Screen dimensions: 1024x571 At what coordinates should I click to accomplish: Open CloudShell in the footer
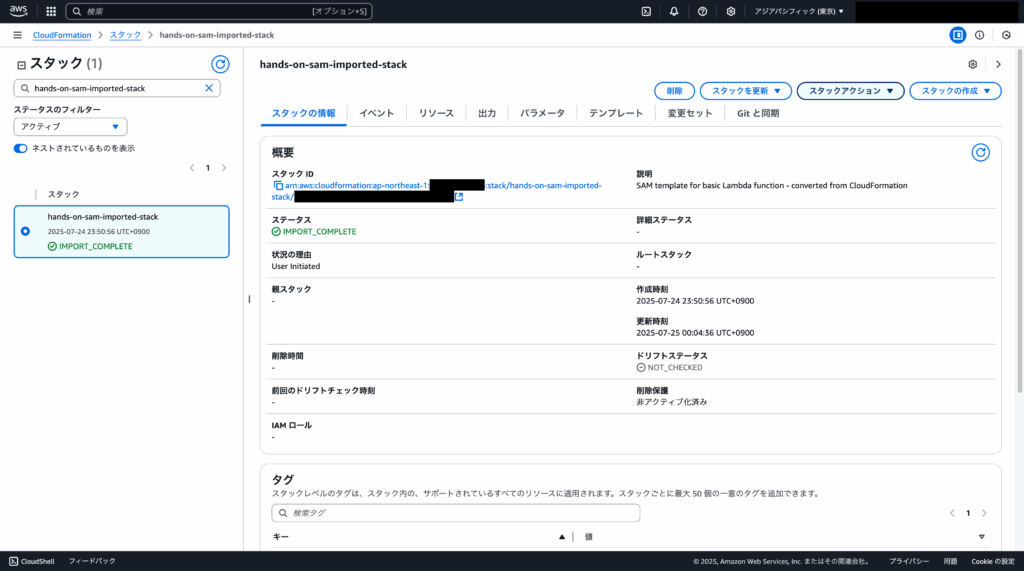(31, 561)
